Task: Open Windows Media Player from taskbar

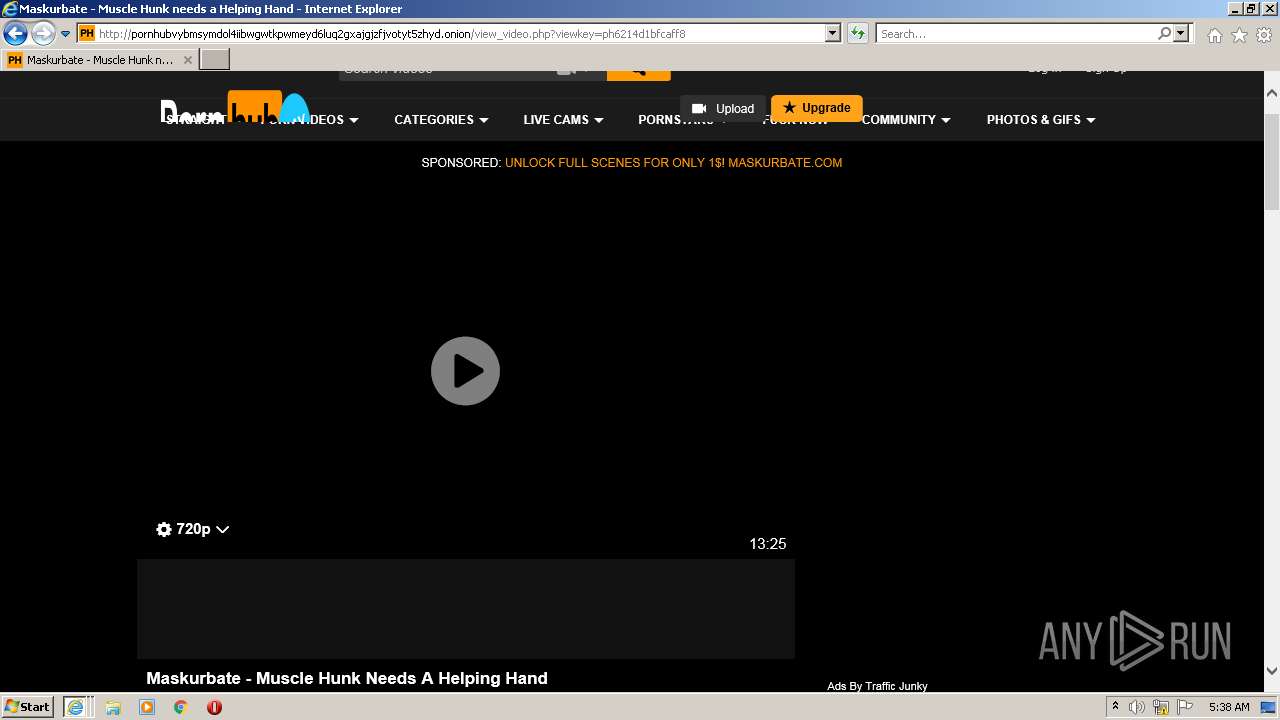Action: 147,707
